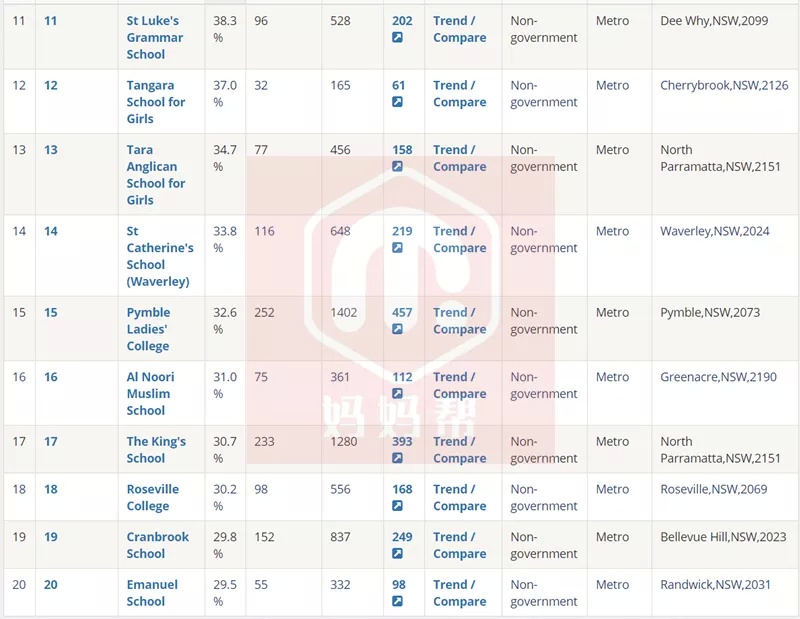
Task: Click Roseville College exam count 168
Action: point(402,489)
